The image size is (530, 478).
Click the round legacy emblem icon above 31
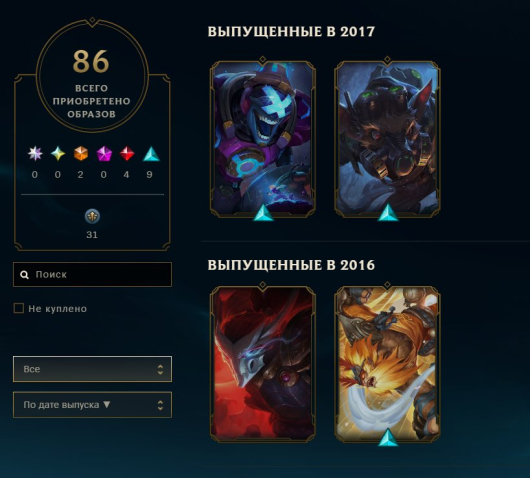tap(92, 216)
